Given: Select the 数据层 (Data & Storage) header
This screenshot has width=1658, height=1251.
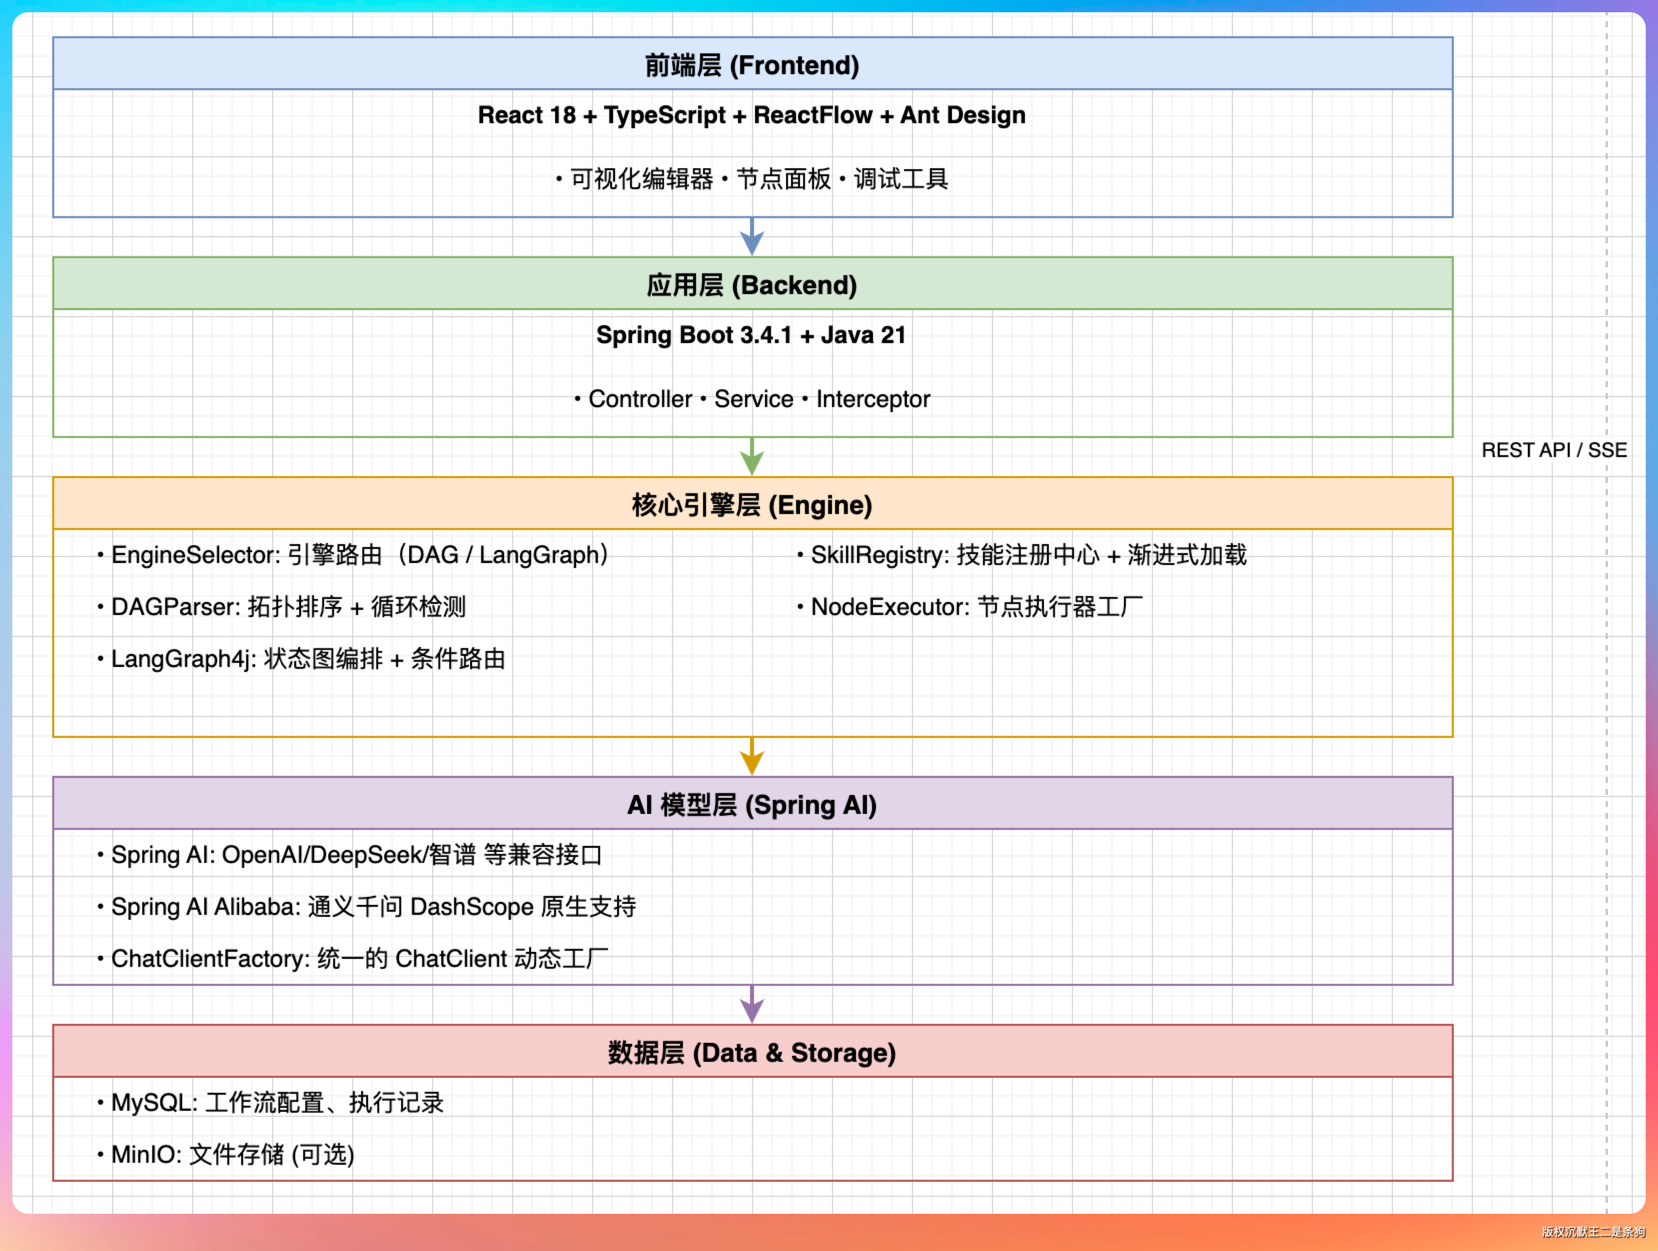Looking at the screenshot, I should (752, 1053).
